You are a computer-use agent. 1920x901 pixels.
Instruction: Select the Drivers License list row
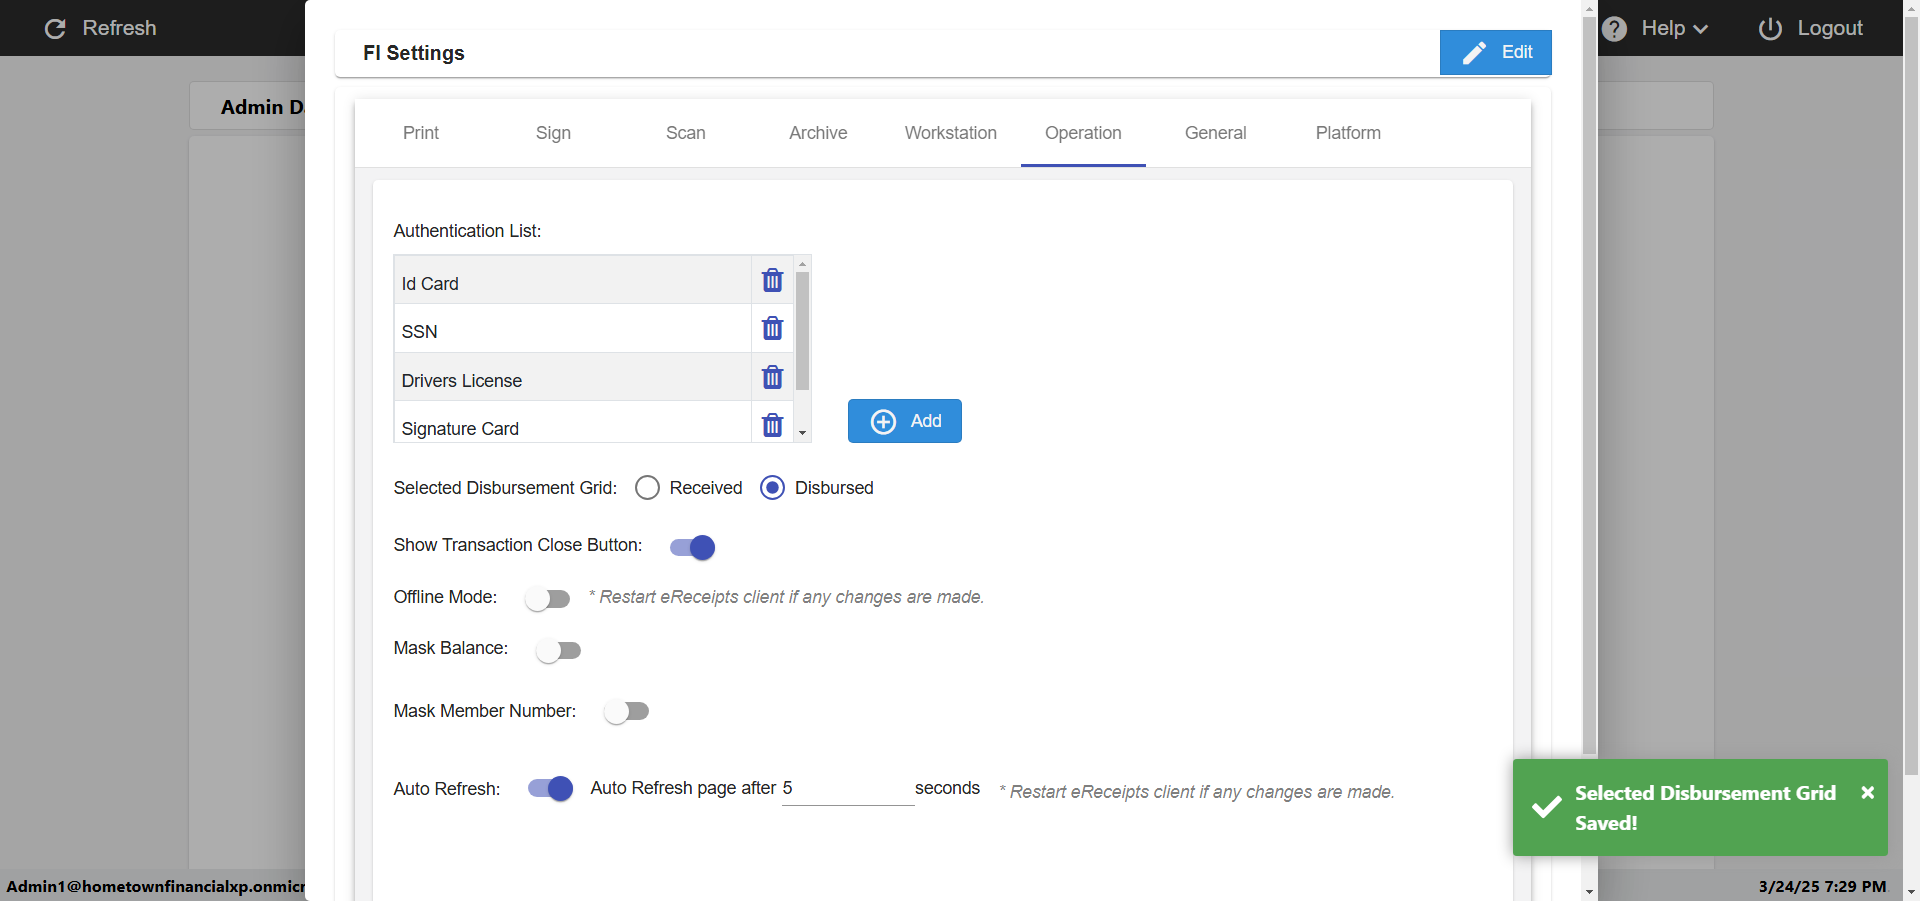point(573,377)
